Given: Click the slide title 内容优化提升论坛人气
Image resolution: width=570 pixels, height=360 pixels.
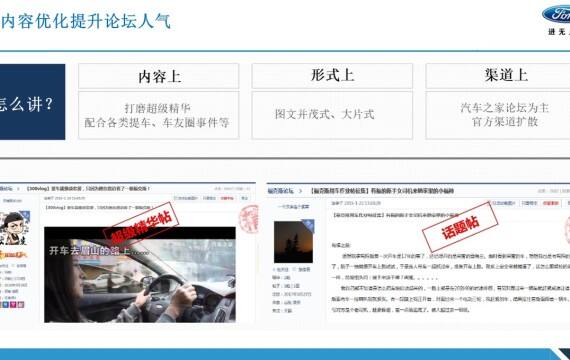Looking at the screenshot, I should [x=86, y=21].
